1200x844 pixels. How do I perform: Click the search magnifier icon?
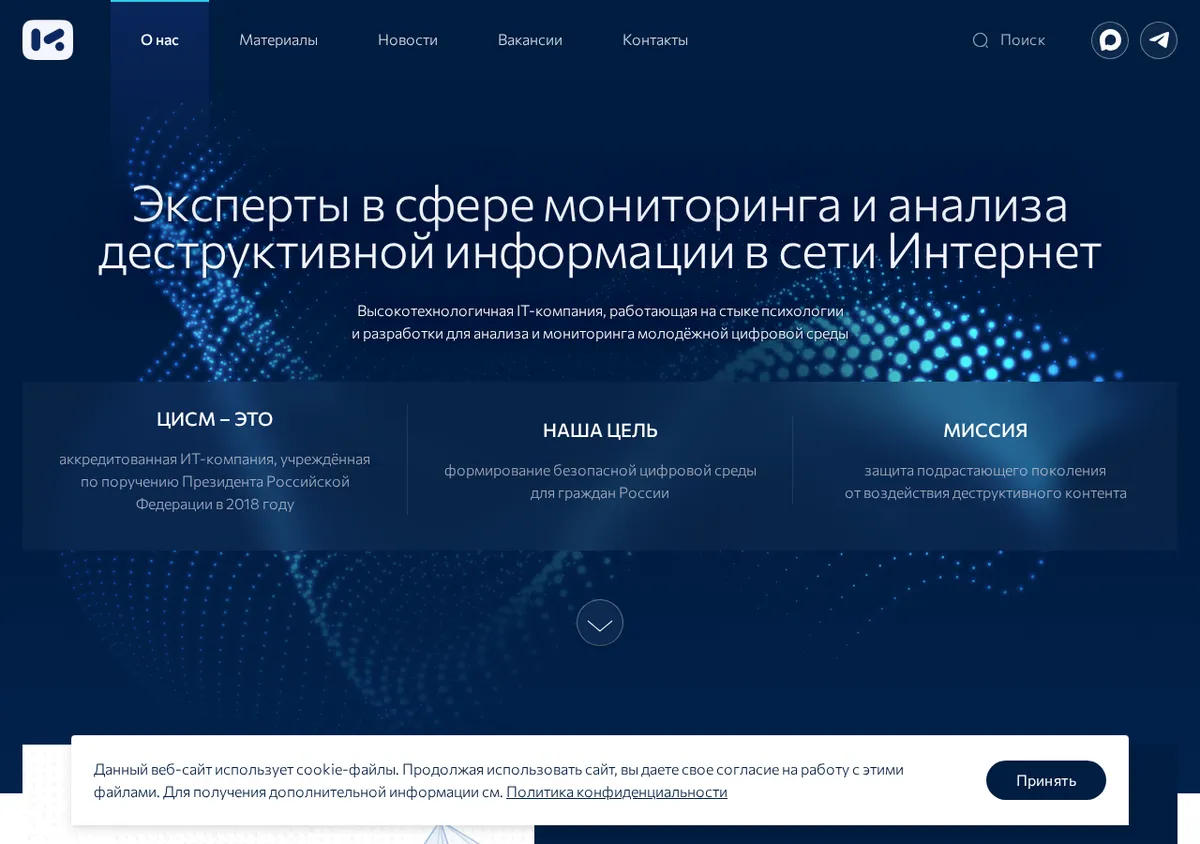tap(980, 40)
